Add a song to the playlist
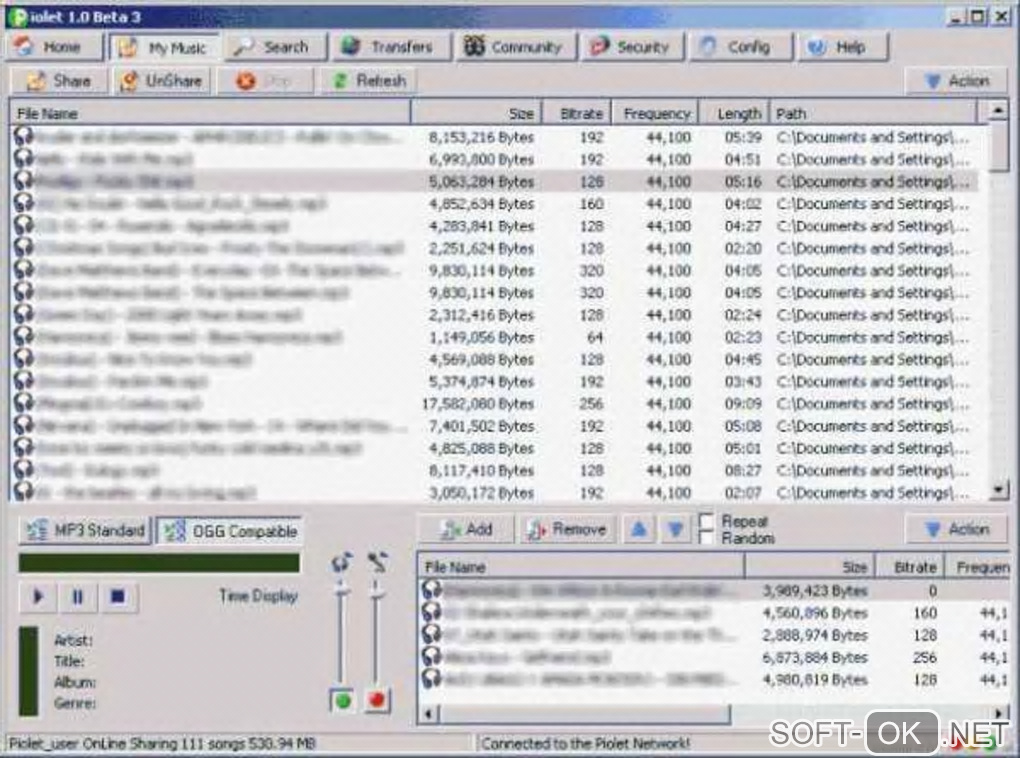 [466, 529]
